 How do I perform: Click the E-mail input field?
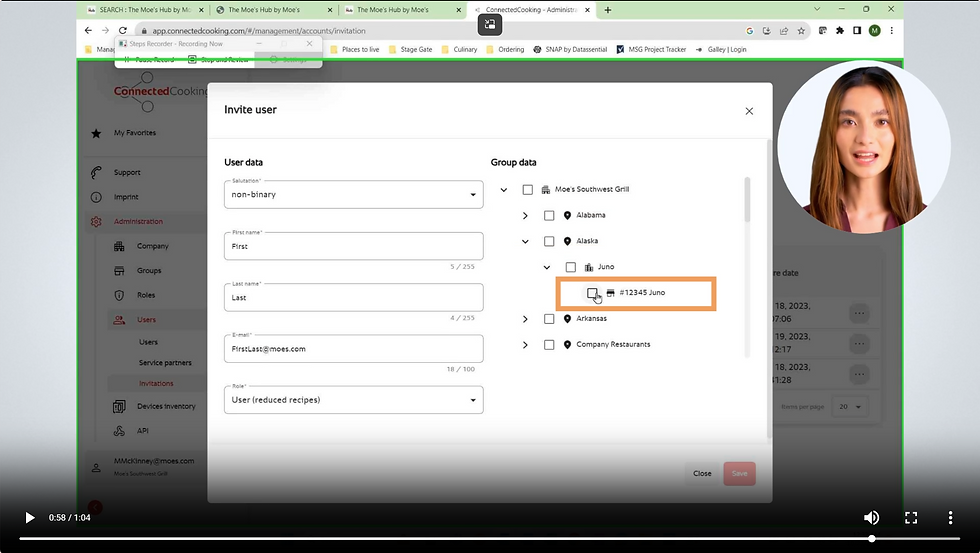coord(354,349)
